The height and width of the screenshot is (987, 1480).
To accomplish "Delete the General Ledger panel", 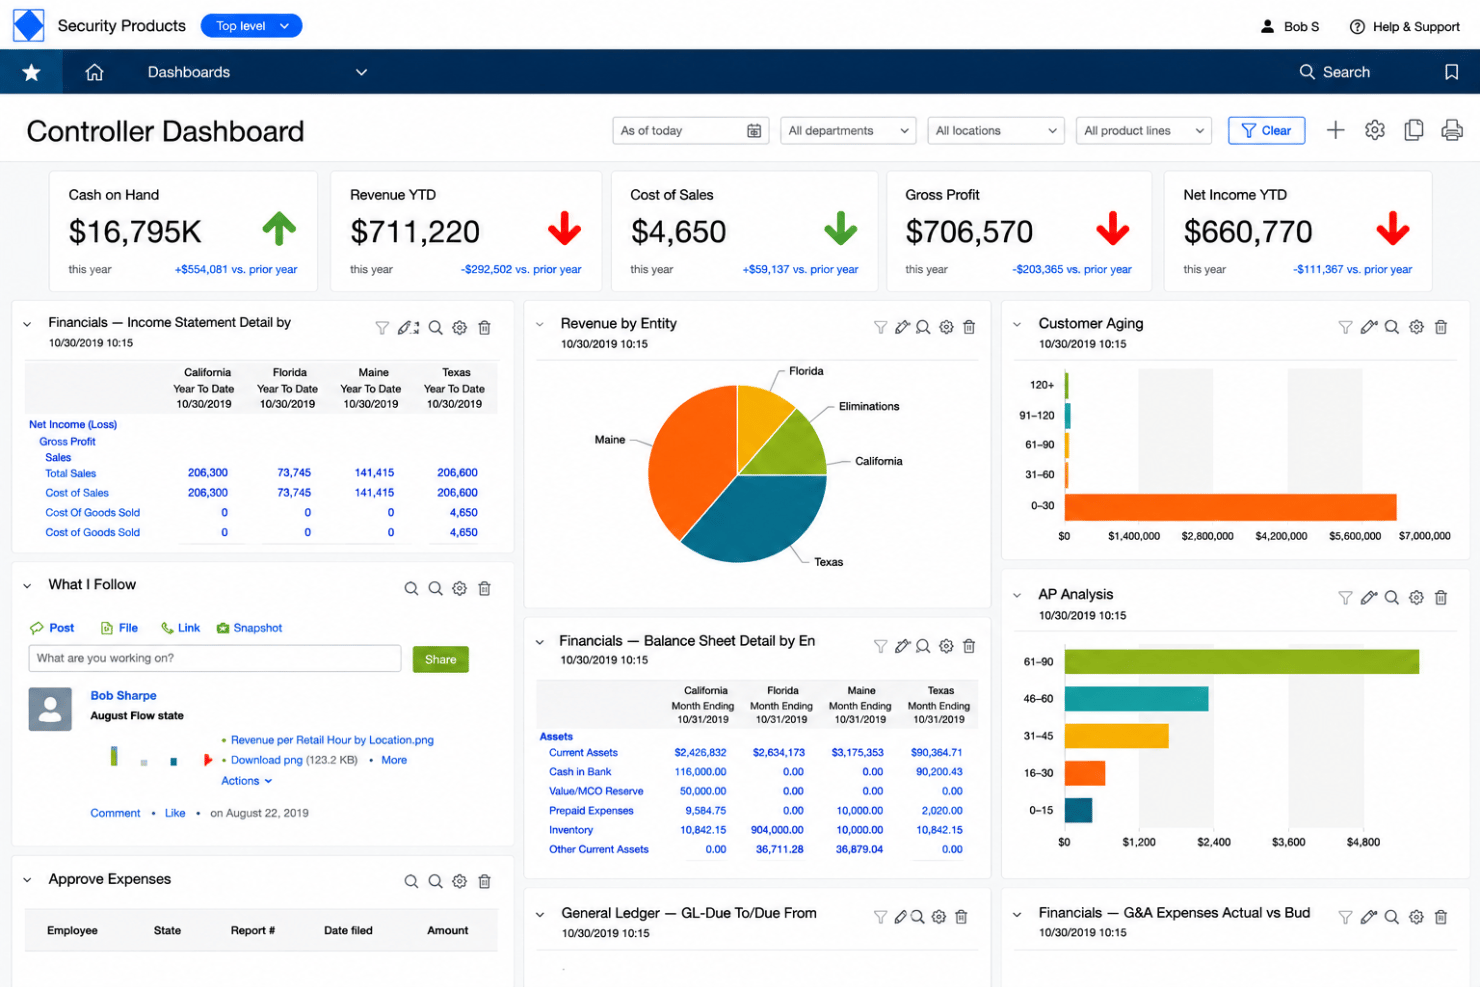I will pyautogui.click(x=961, y=917).
